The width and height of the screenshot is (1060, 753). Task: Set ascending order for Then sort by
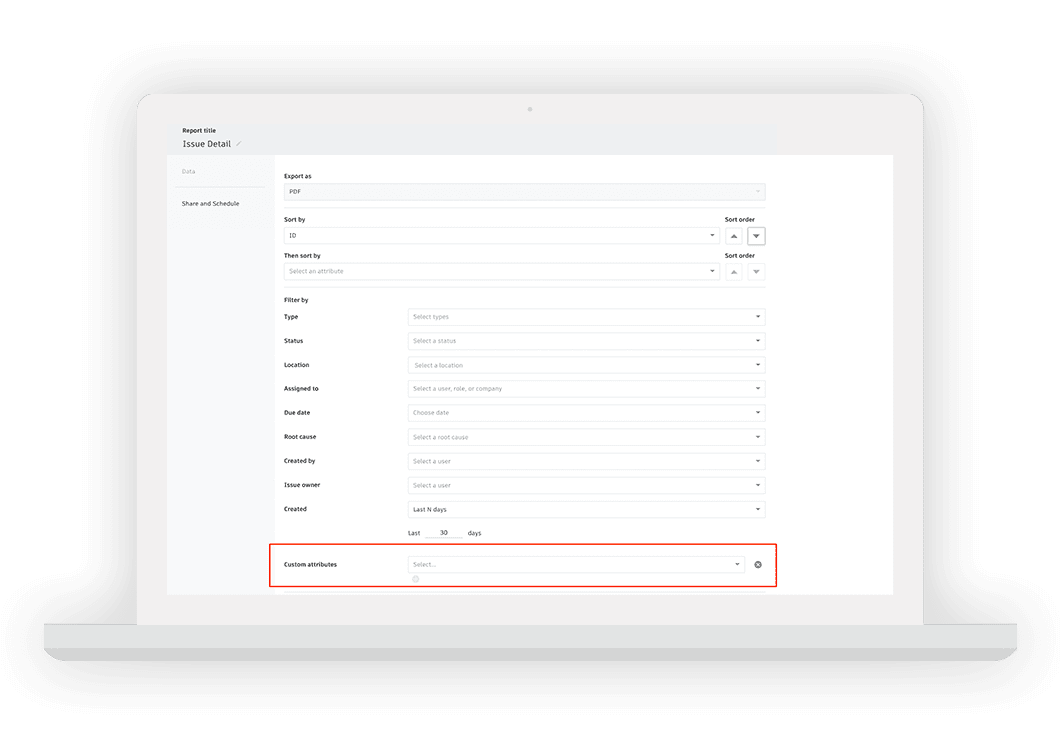click(x=733, y=272)
